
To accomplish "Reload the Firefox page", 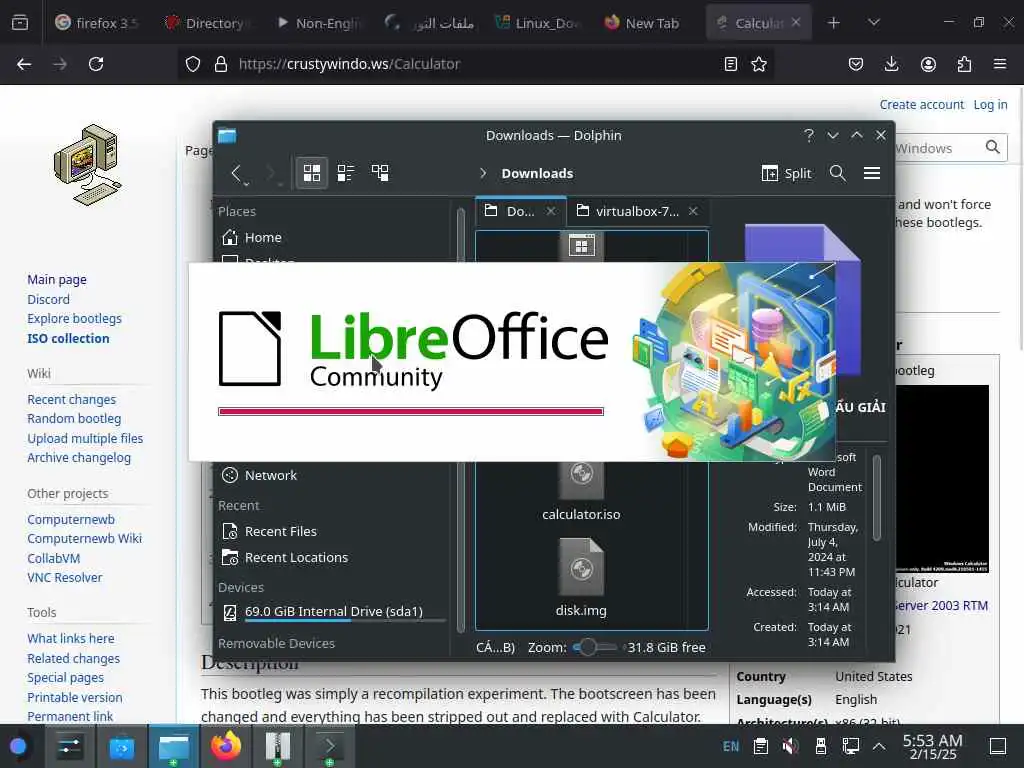I will click(96, 64).
